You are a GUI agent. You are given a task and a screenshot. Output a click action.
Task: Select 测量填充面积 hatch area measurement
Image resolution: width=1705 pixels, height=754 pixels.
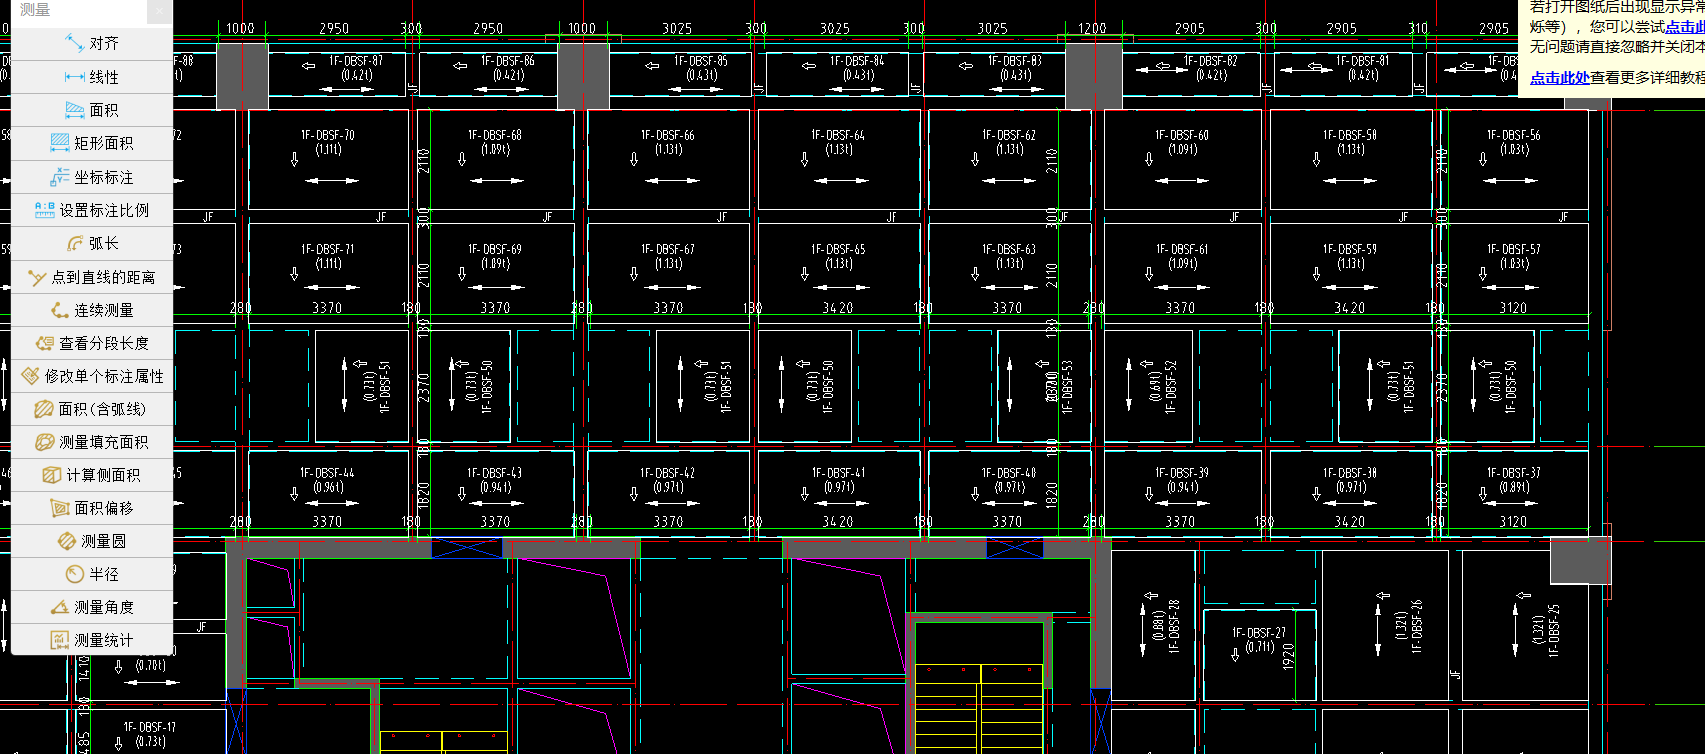click(x=92, y=442)
